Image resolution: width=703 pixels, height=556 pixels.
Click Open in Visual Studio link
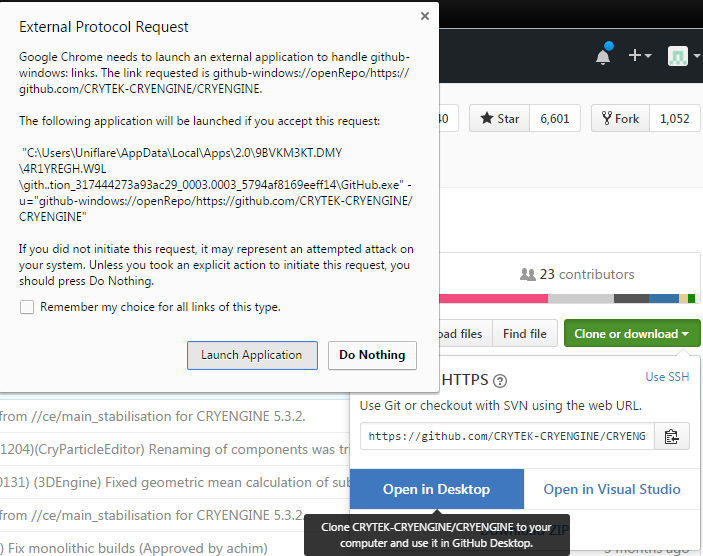click(x=612, y=489)
